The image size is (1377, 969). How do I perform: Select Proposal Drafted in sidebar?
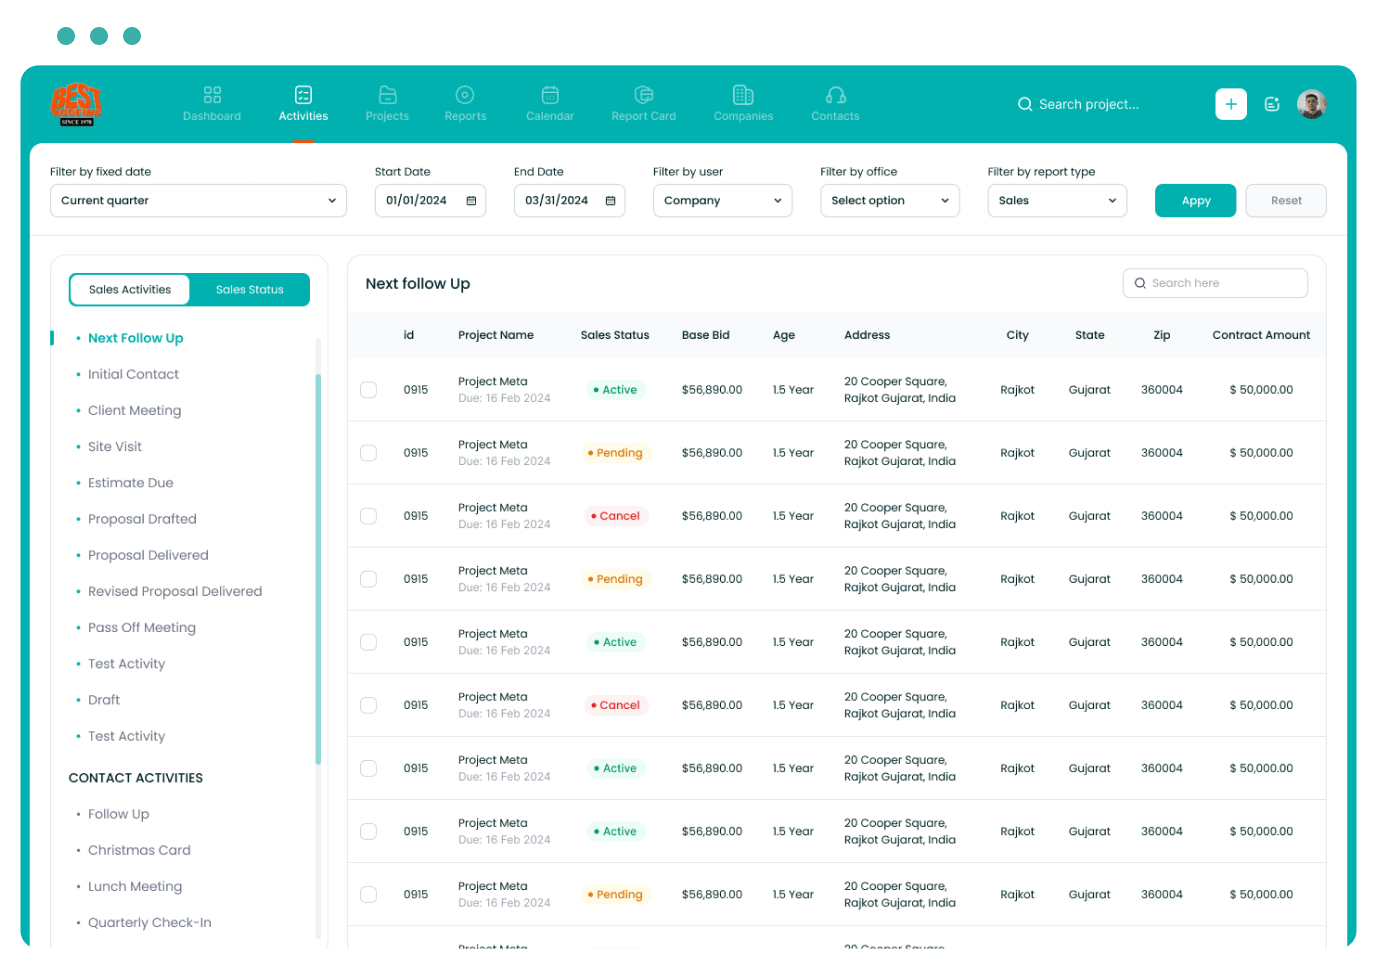[x=142, y=519]
